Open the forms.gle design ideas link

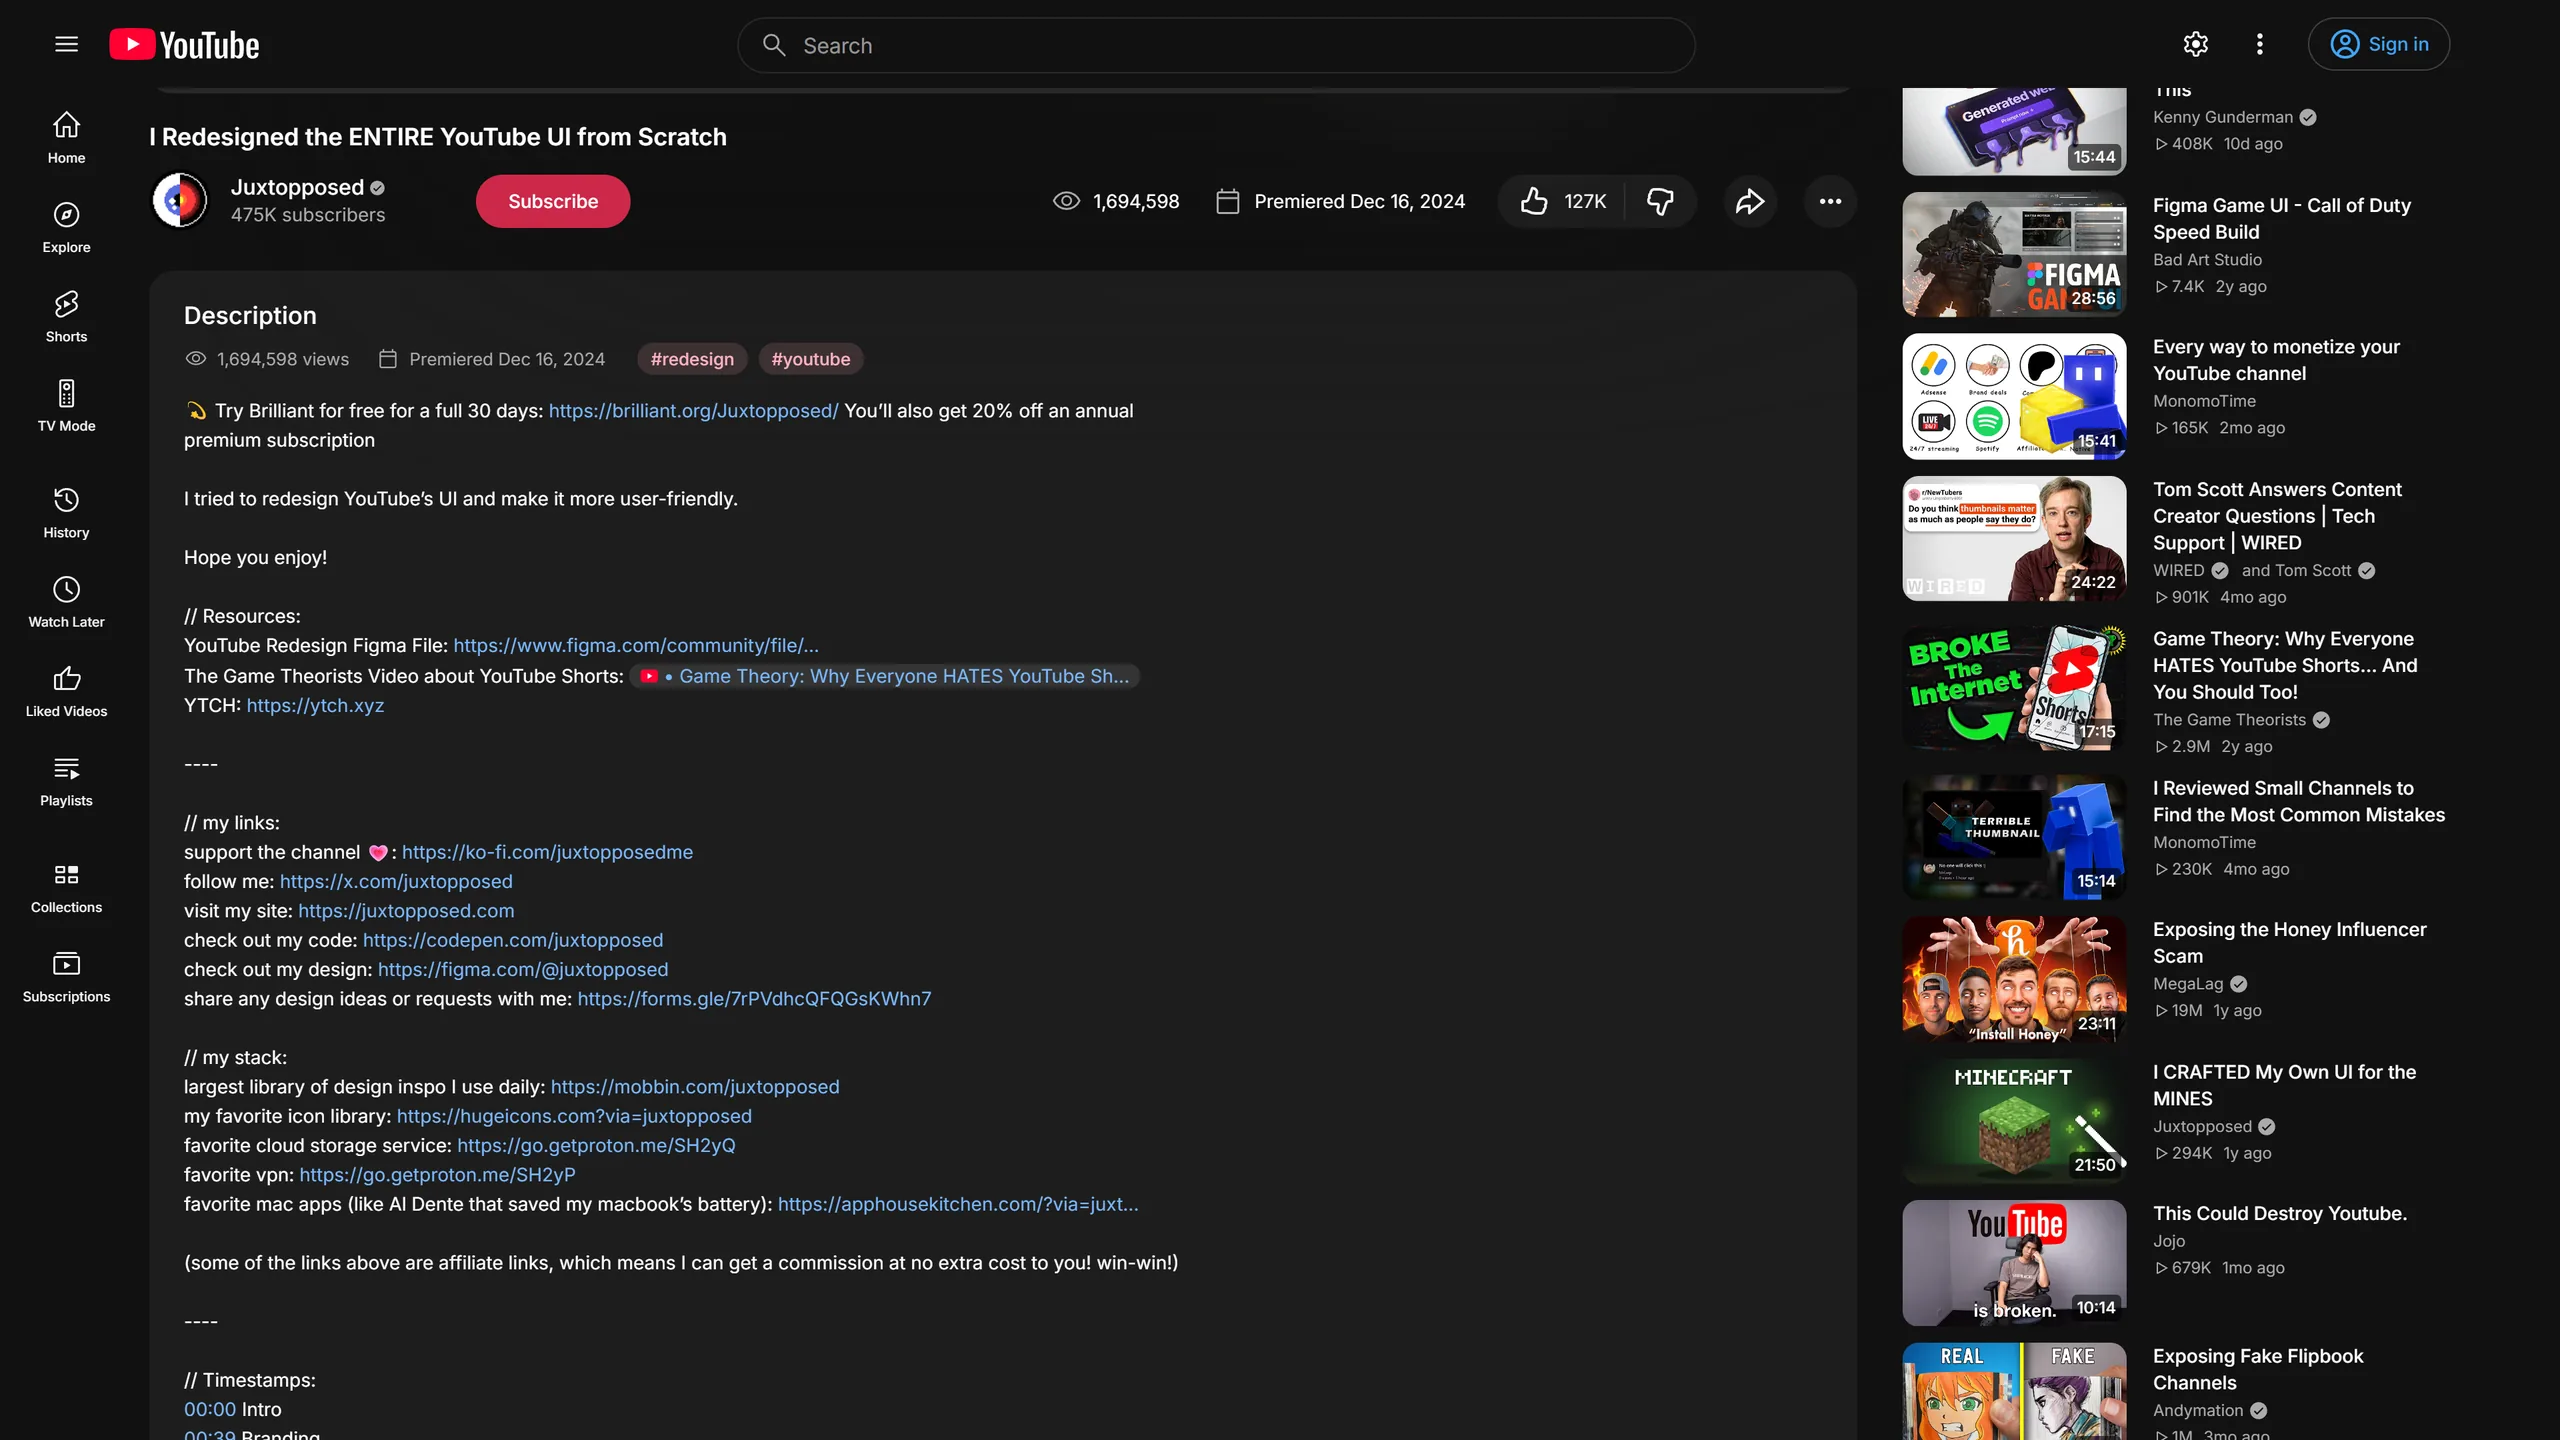[754, 999]
